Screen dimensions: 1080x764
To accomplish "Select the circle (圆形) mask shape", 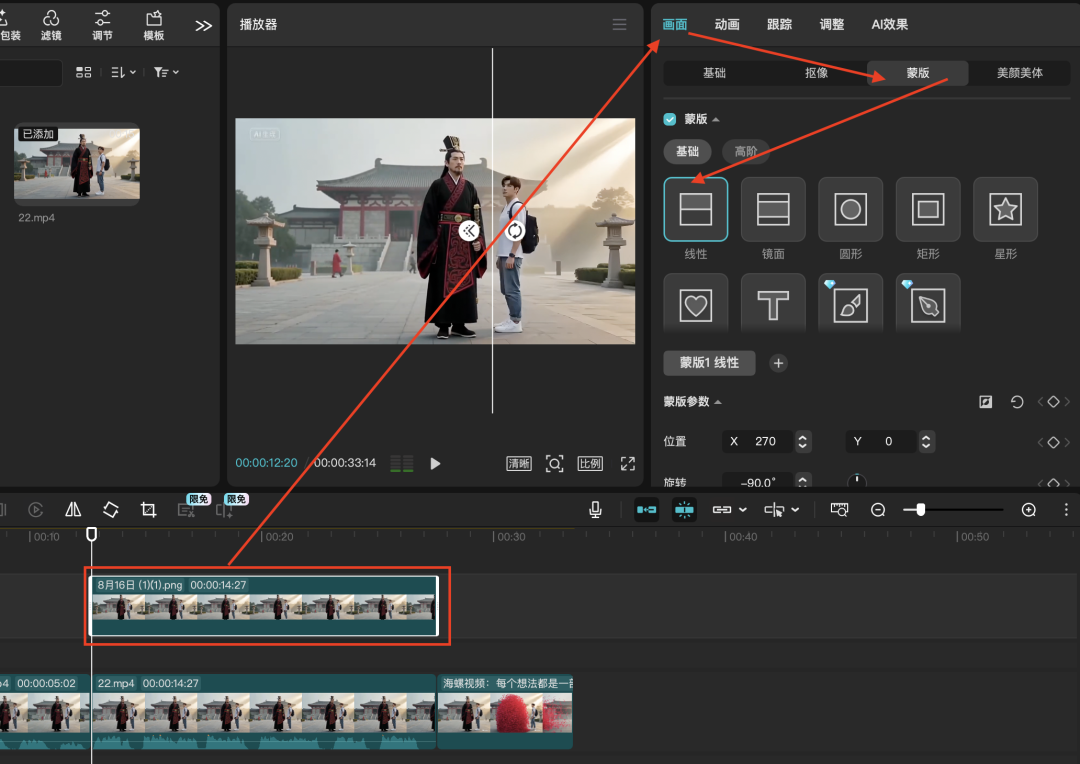I will [850, 209].
